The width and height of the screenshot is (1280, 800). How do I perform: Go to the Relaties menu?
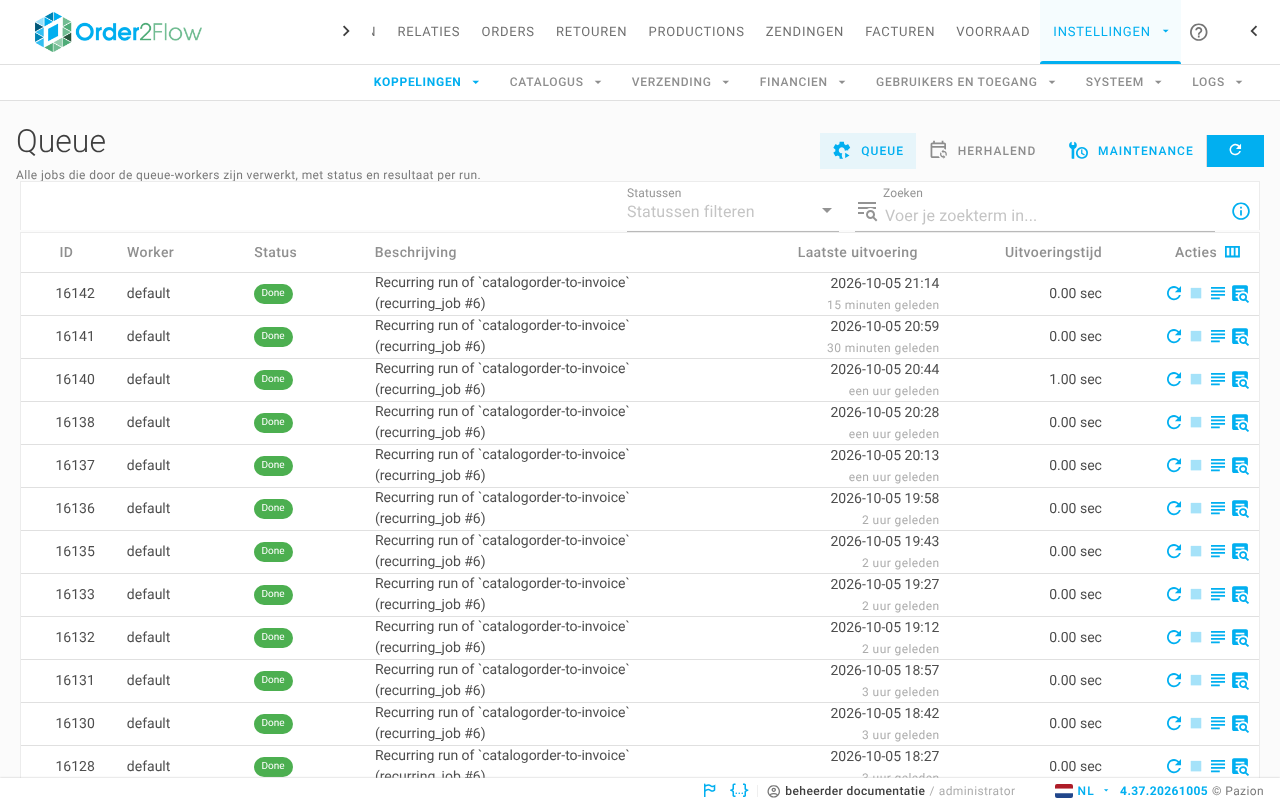point(429,32)
